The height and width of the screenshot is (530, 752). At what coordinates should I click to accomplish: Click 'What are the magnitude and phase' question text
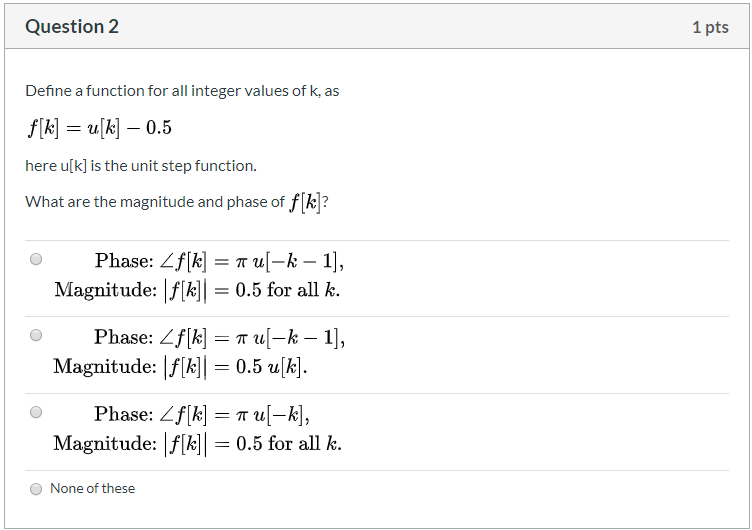tap(155, 202)
